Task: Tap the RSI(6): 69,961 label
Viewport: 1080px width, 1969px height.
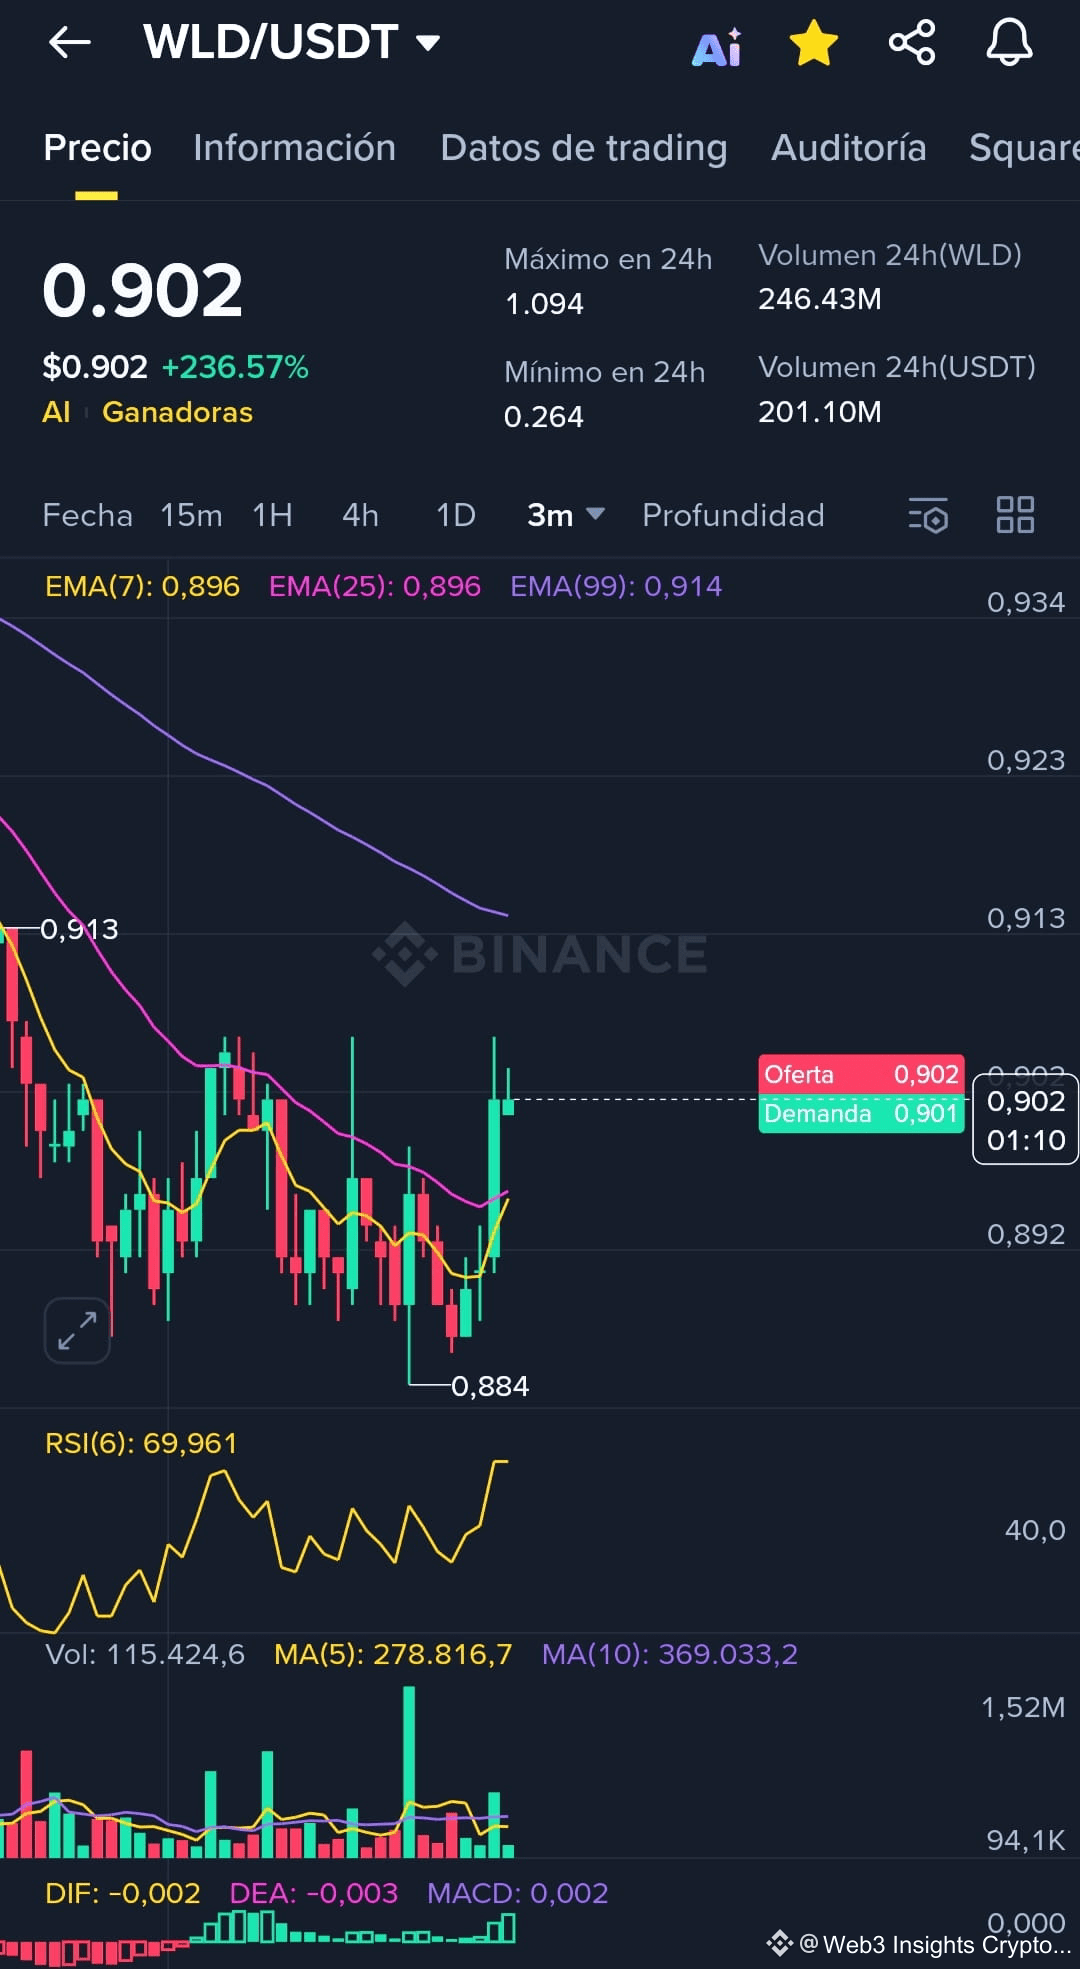Action: (x=141, y=1443)
